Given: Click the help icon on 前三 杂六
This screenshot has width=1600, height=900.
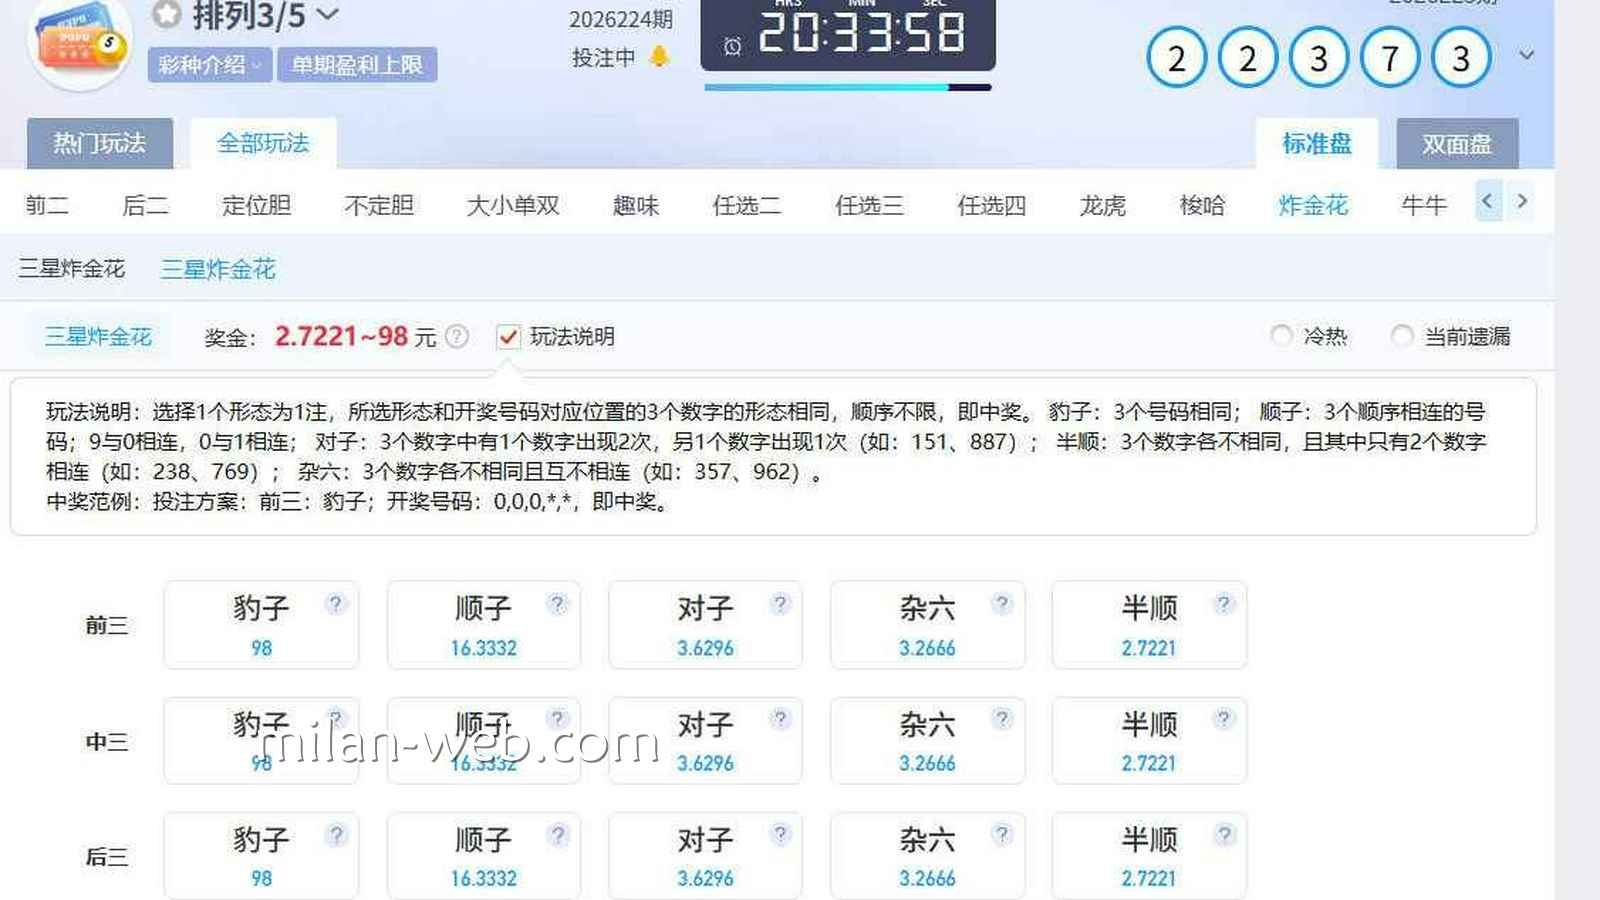Looking at the screenshot, I should click(1002, 603).
